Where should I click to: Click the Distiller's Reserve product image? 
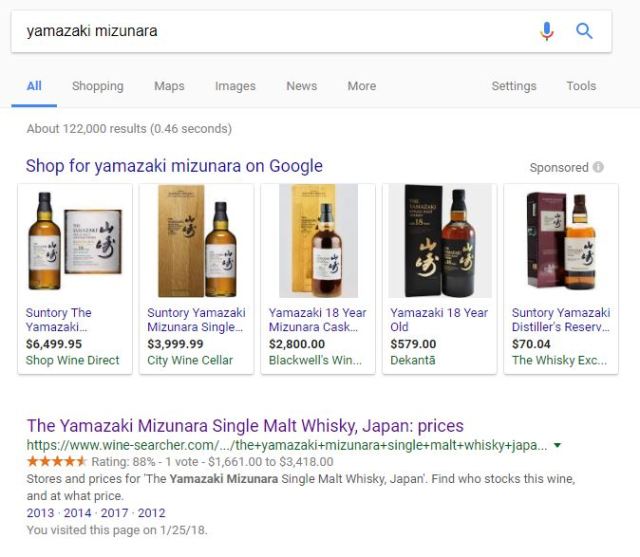pos(561,241)
